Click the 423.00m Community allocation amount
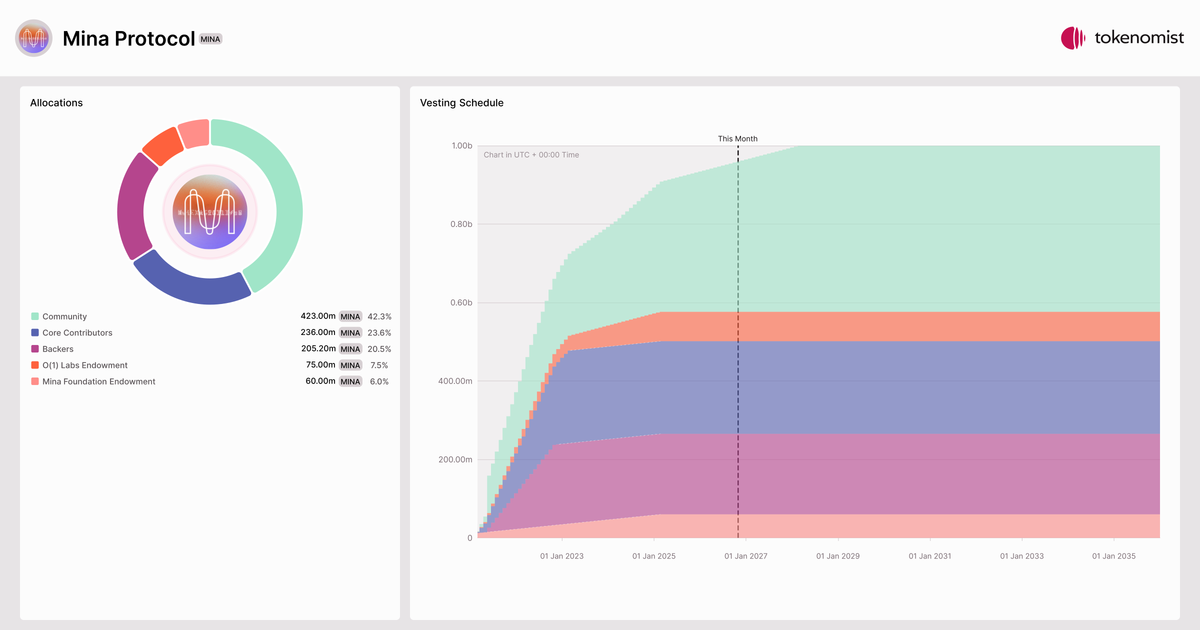The width and height of the screenshot is (1200, 630). 318,317
